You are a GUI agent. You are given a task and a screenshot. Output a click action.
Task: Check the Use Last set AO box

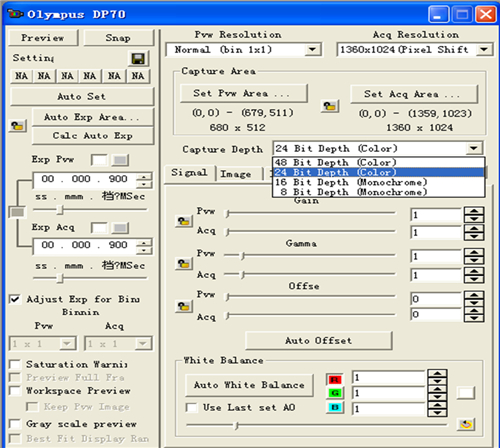coord(192,407)
